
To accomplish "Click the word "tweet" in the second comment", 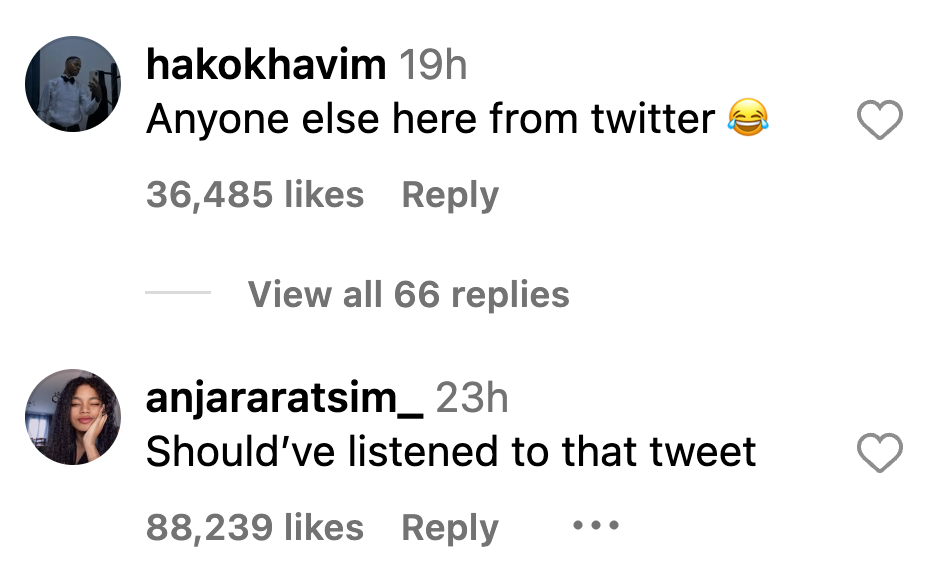I will 702,452.
